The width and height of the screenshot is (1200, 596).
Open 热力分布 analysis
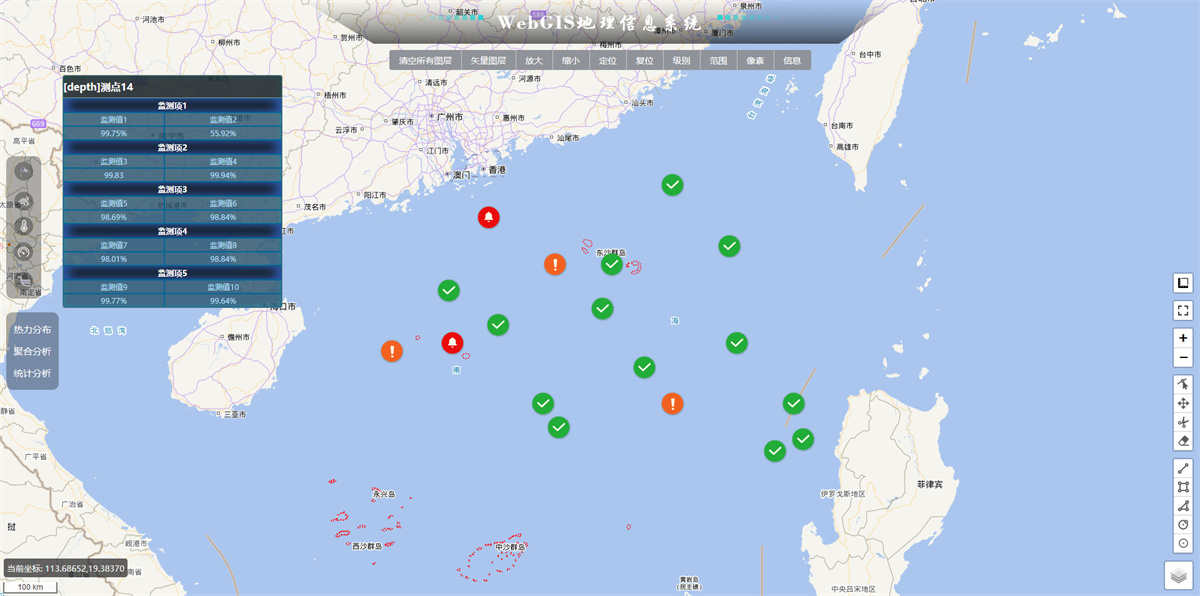[x=32, y=329]
